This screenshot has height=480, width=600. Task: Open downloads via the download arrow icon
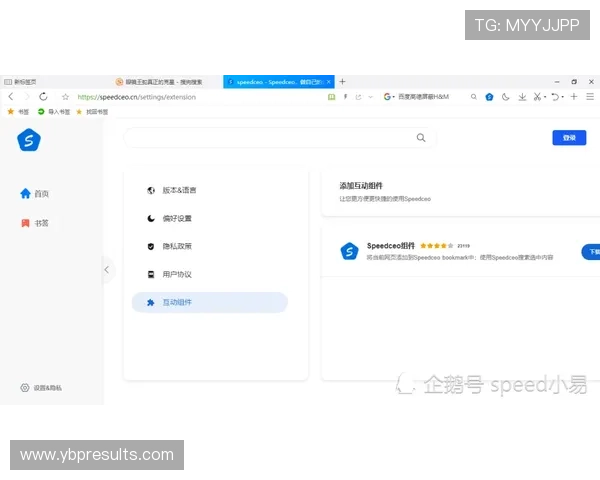click(x=522, y=97)
